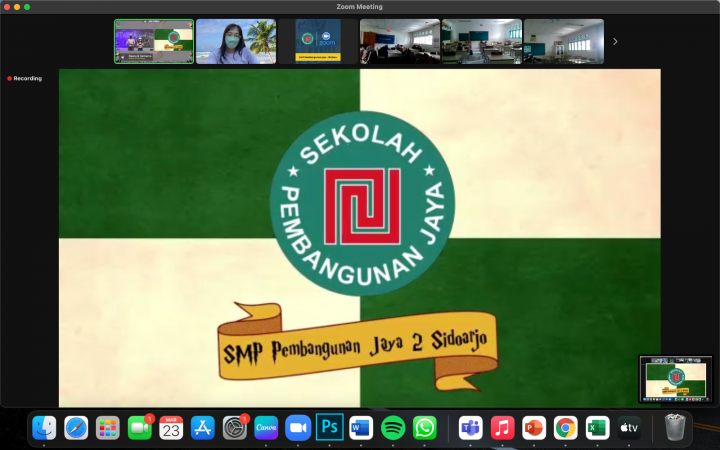
Task: Launch Photoshop from the dock
Action: tap(330, 428)
